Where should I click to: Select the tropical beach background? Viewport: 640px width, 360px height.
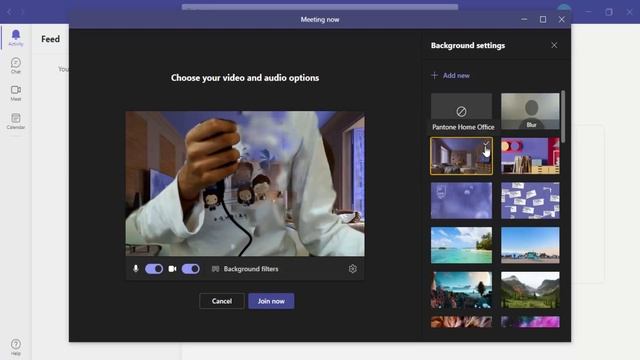click(x=461, y=245)
